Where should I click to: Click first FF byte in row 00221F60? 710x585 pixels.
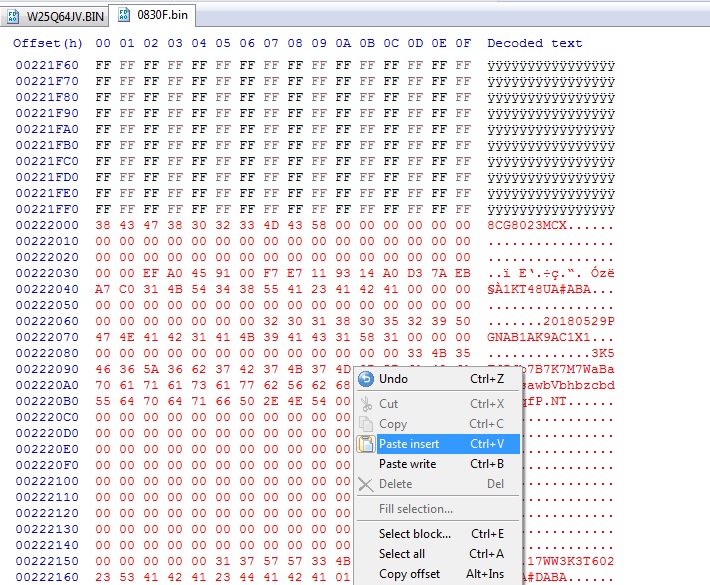coord(103,65)
